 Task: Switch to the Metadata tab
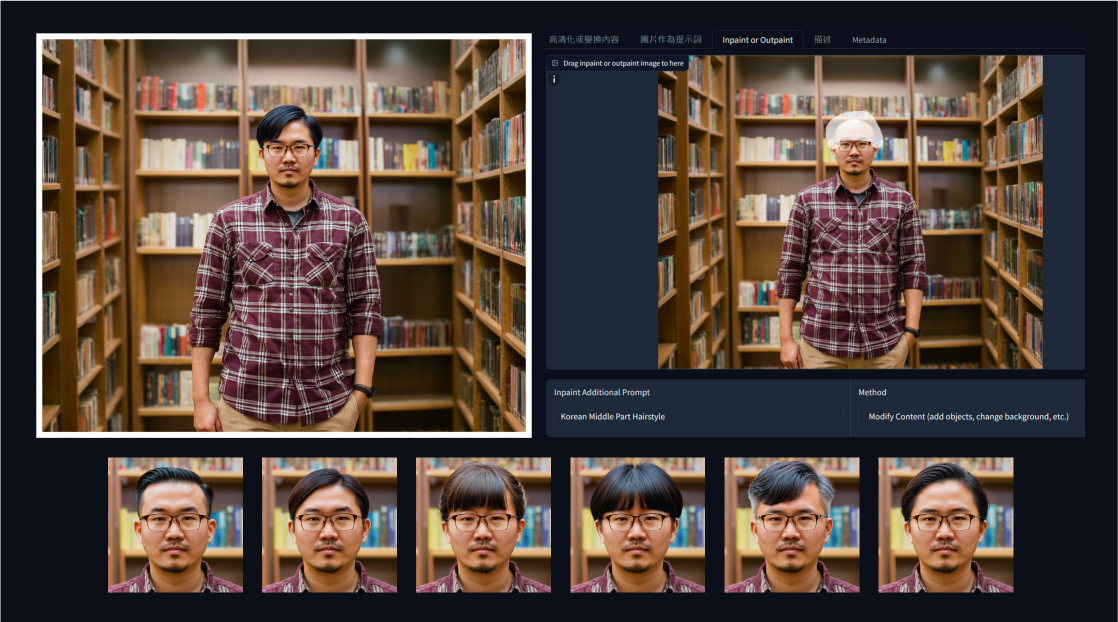(x=869, y=40)
